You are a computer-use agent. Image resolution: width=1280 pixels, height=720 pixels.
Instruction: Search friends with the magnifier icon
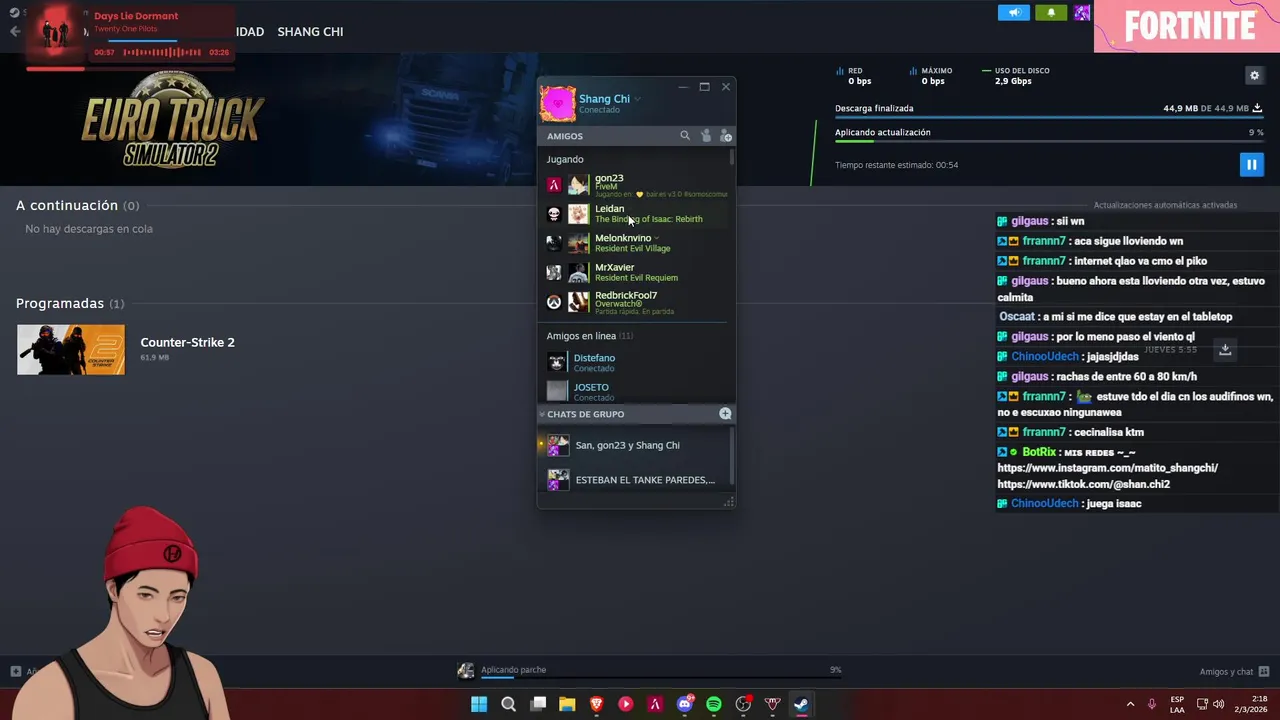(x=685, y=135)
